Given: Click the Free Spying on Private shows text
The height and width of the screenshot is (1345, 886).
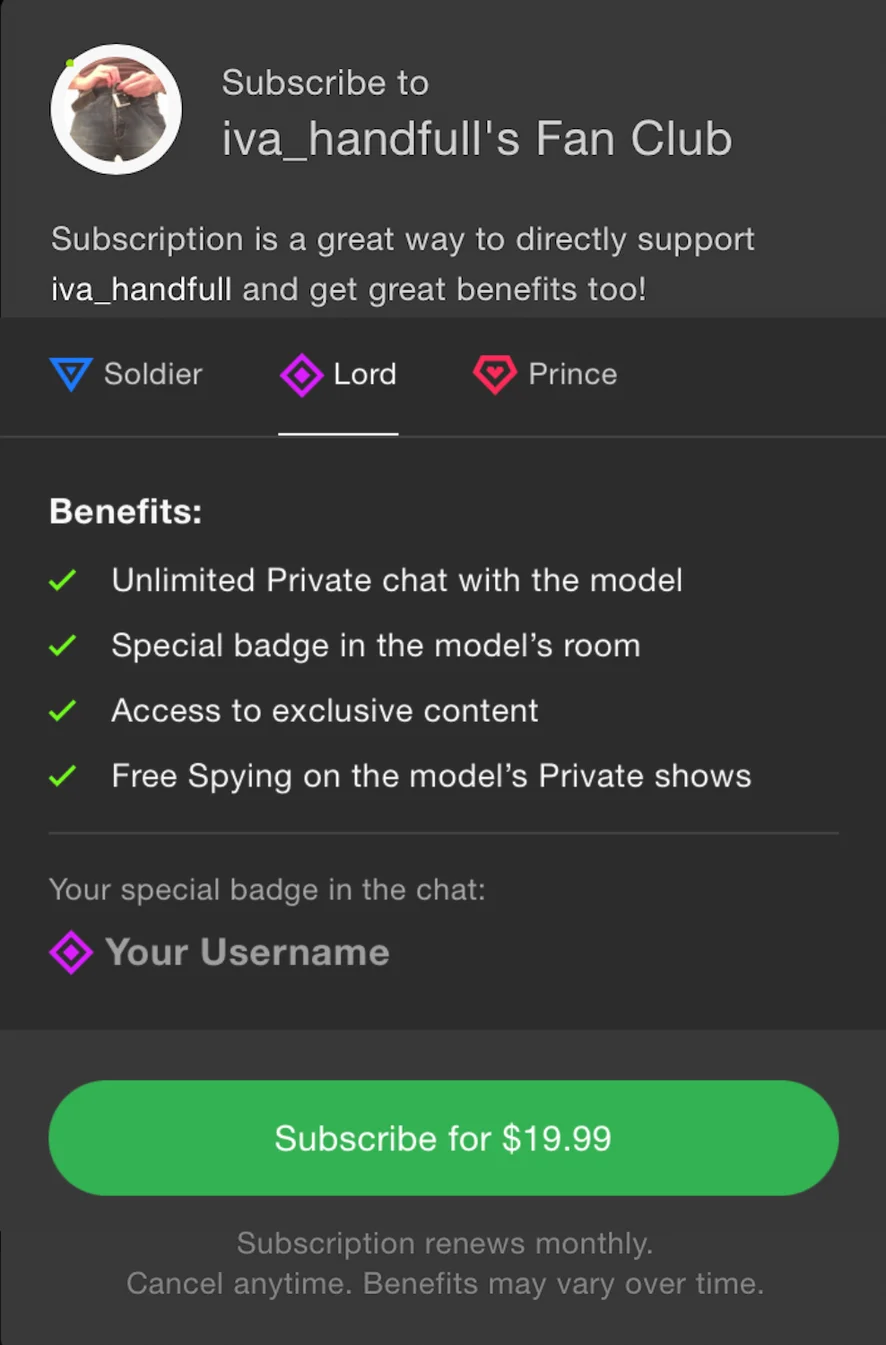Looking at the screenshot, I should coord(431,776).
